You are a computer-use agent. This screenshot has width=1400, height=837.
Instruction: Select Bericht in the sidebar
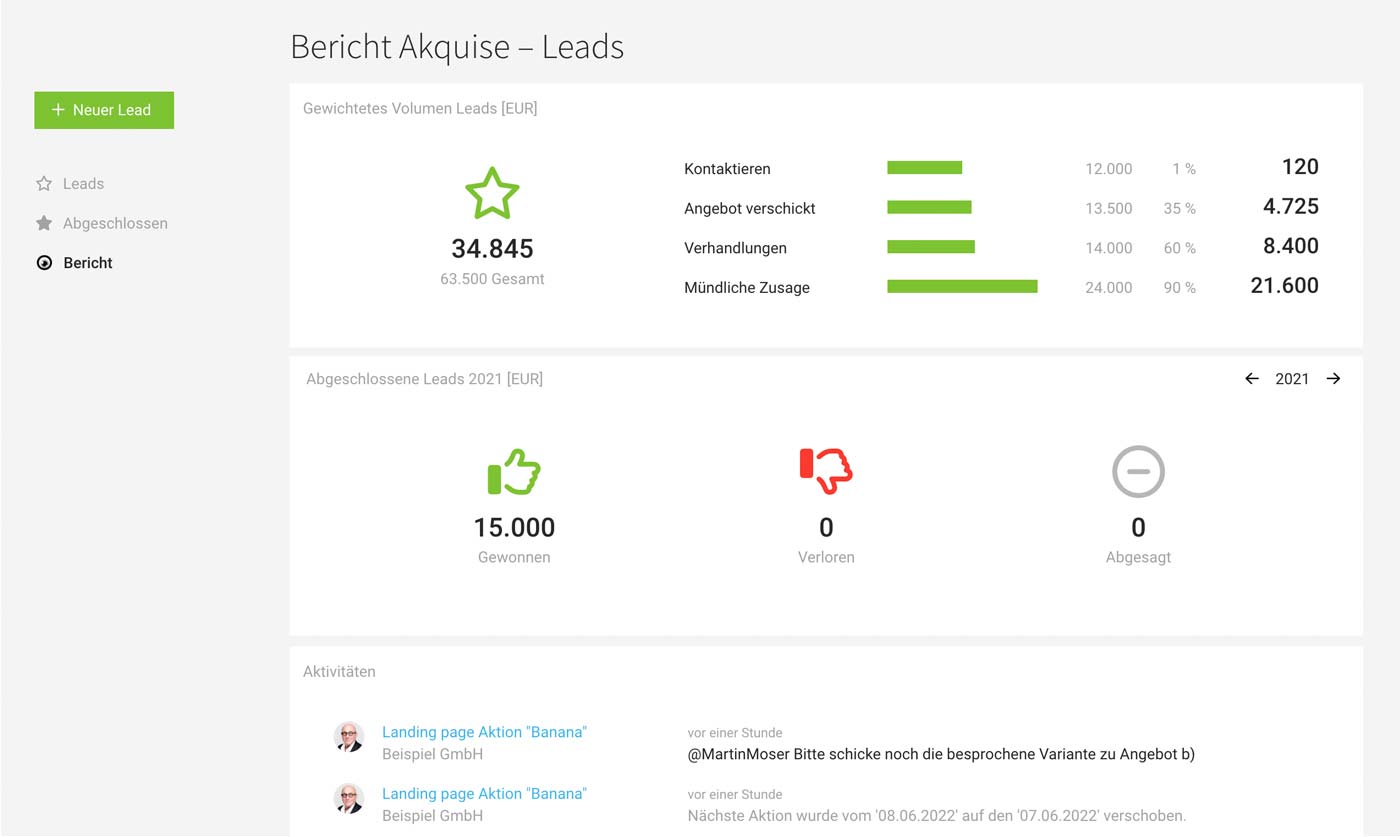(88, 263)
